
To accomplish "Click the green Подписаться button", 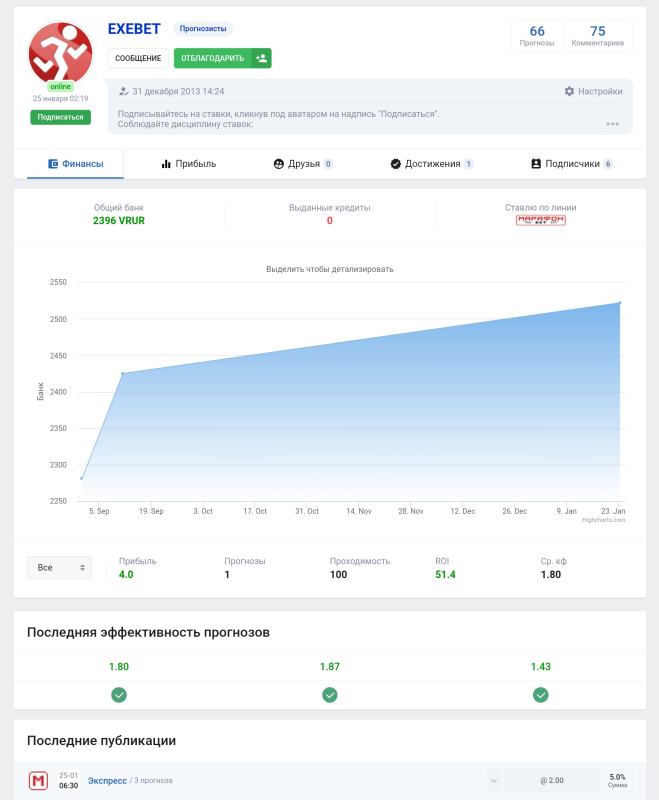I will tap(60, 117).
